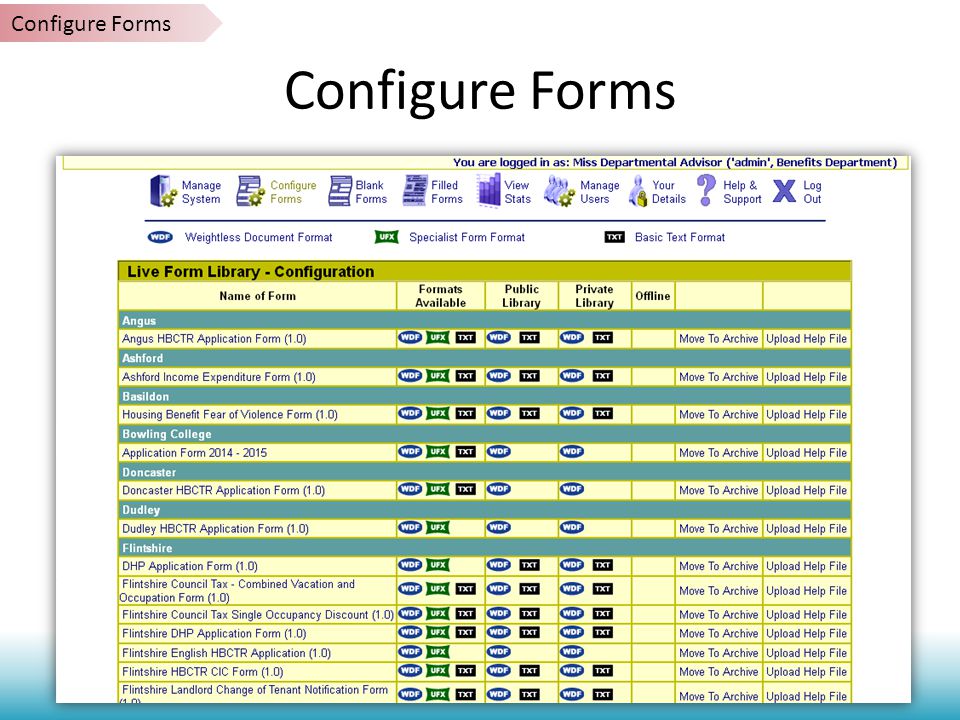This screenshot has width=960, height=720.
Task: Move Flintshire HBCTR CIC Form to archive
Action: [719, 672]
